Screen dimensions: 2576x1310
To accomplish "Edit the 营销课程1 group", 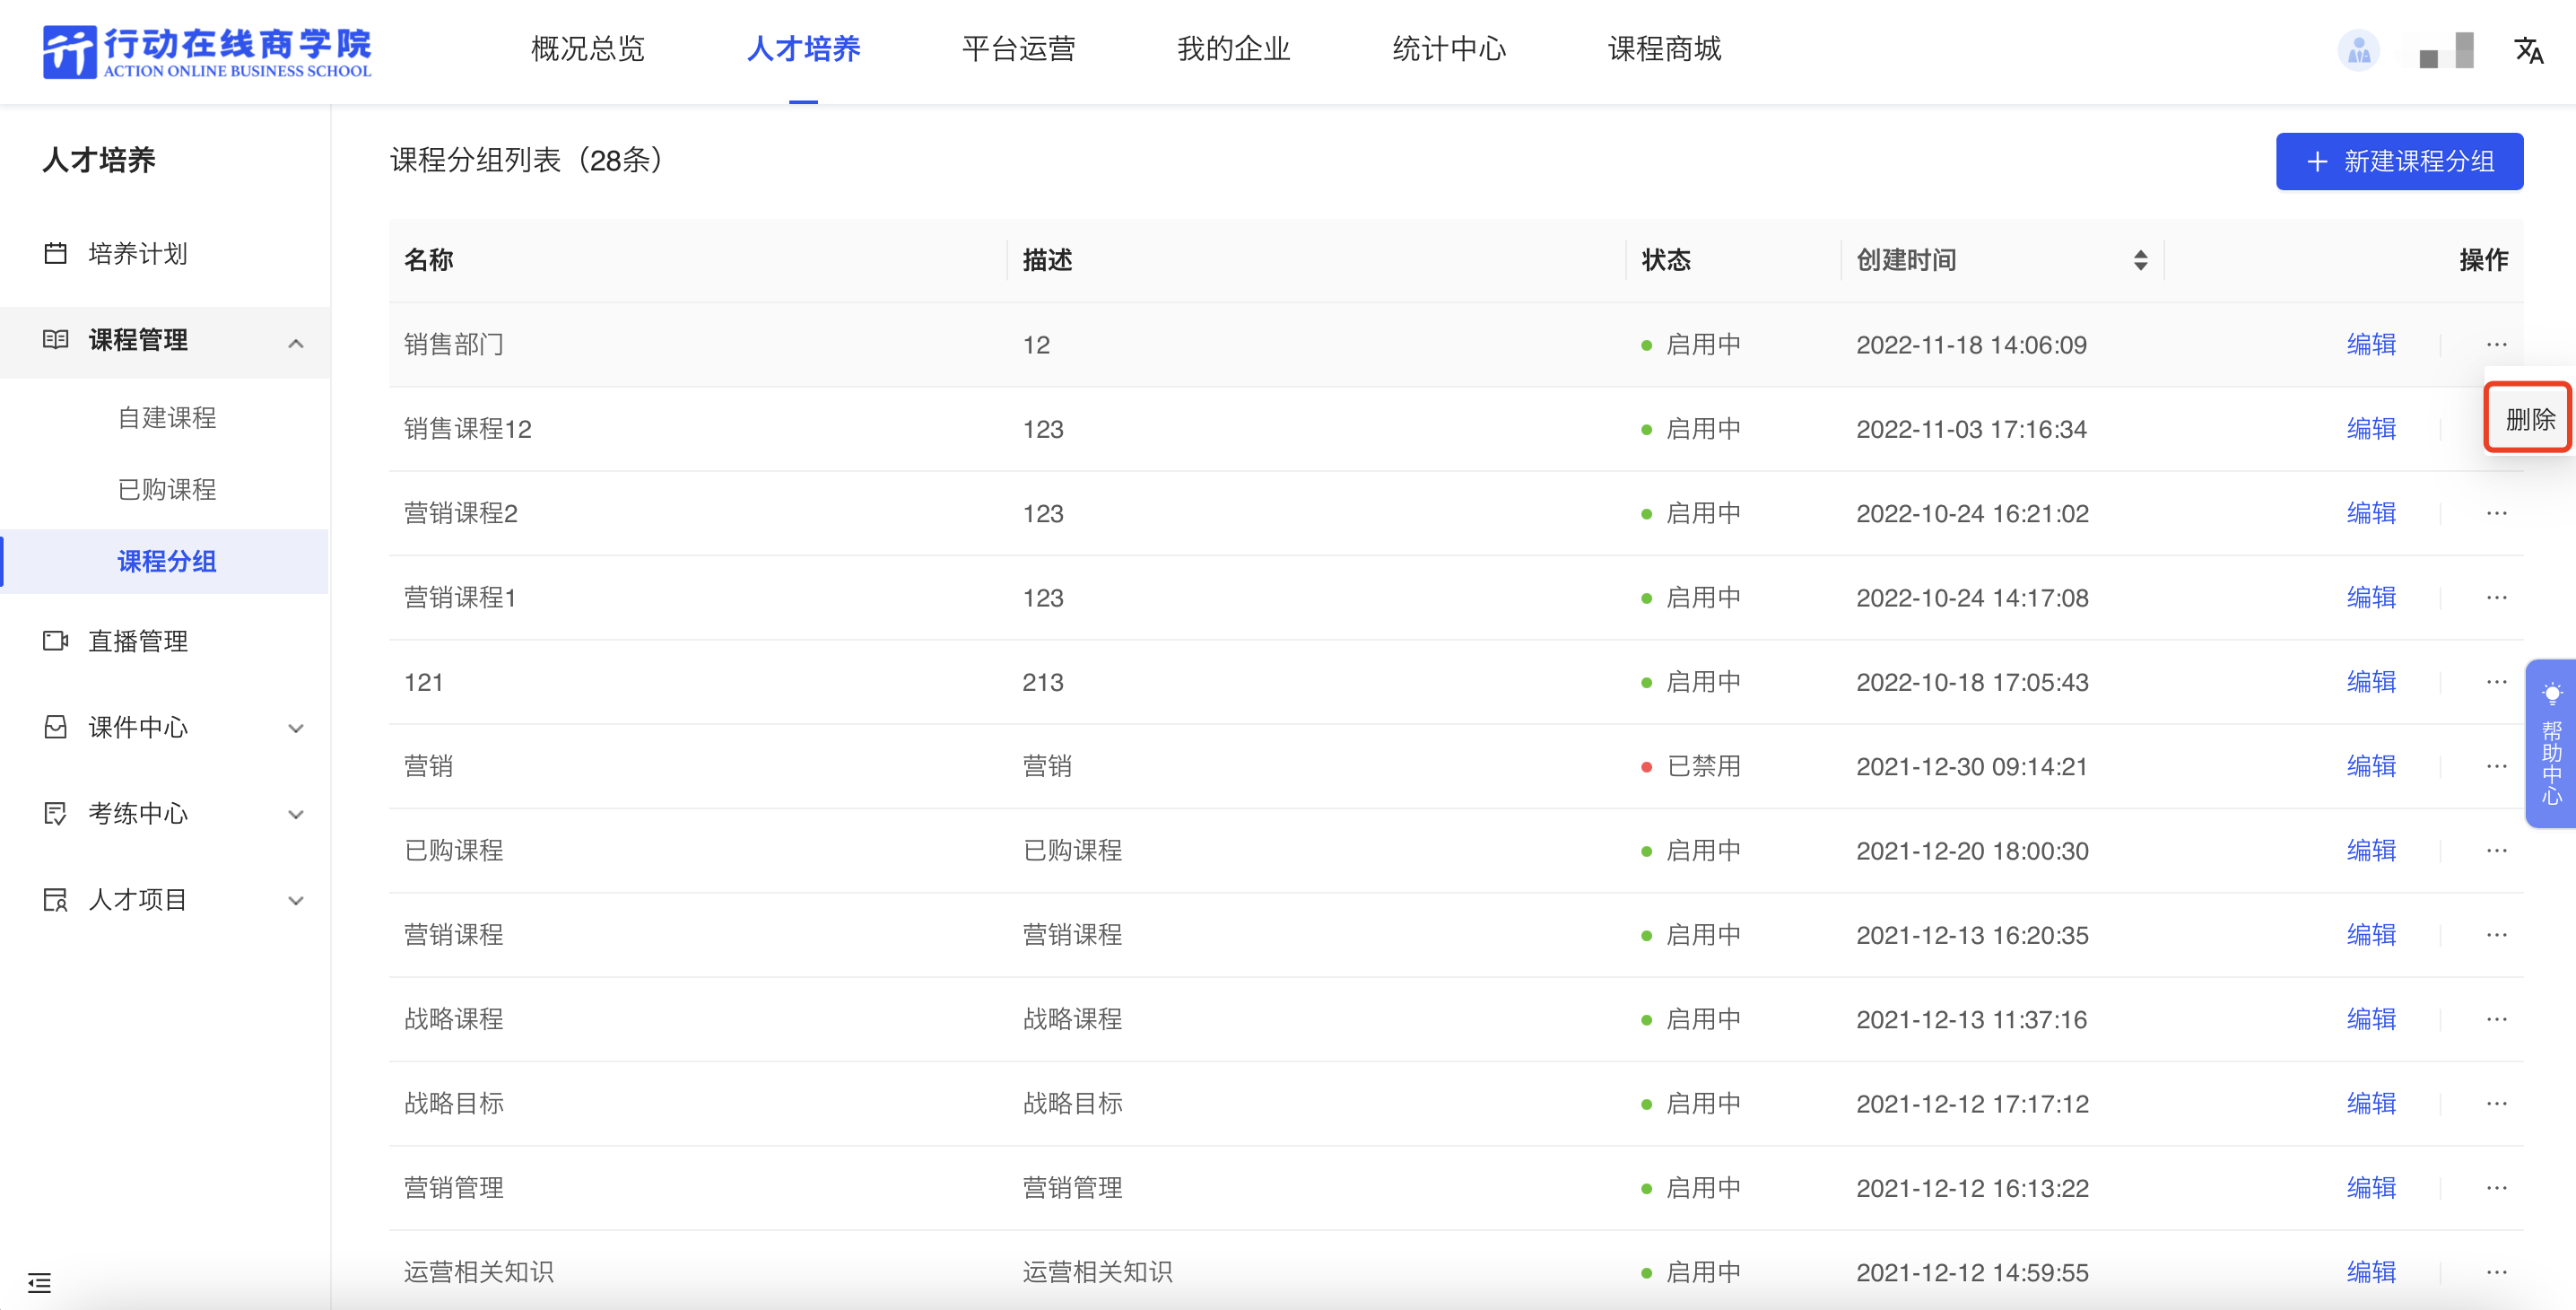I will pos(2371,597).
